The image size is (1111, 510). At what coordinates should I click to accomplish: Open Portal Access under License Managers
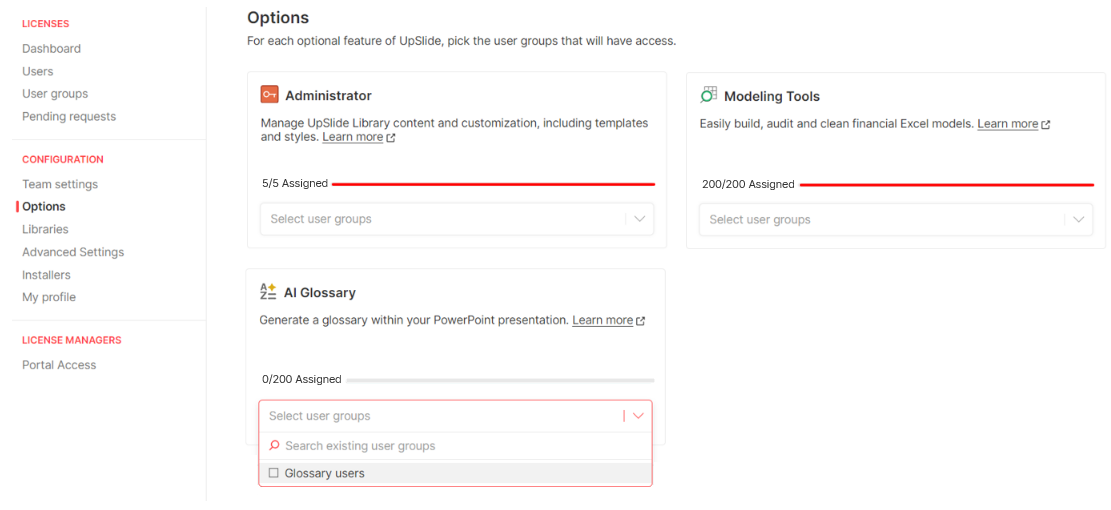tap(60, 365)
